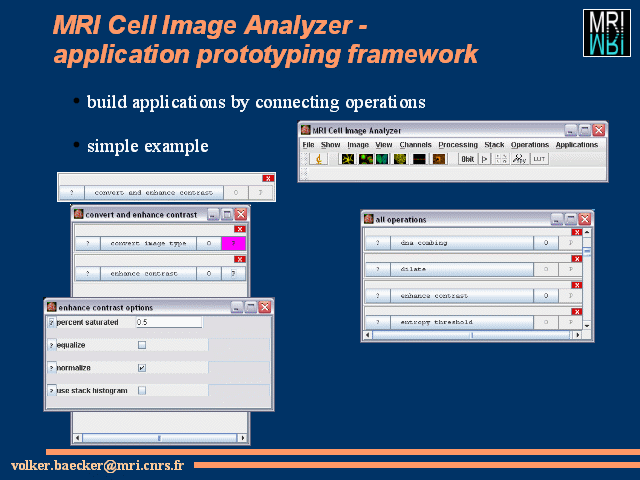
Task: Click the four-quadrant grid toolbar icon
Action: [501, 159]
